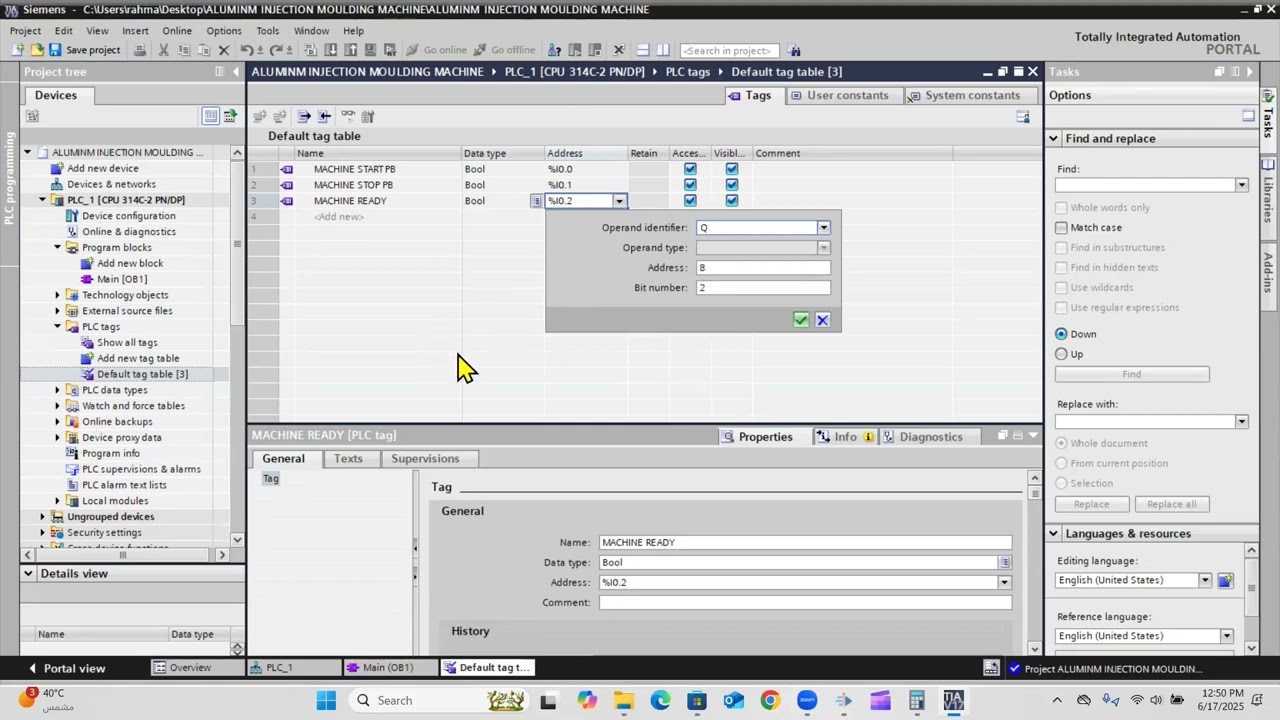
Task: Select the Down search direction radio
Action: (x=1061, y=334)
